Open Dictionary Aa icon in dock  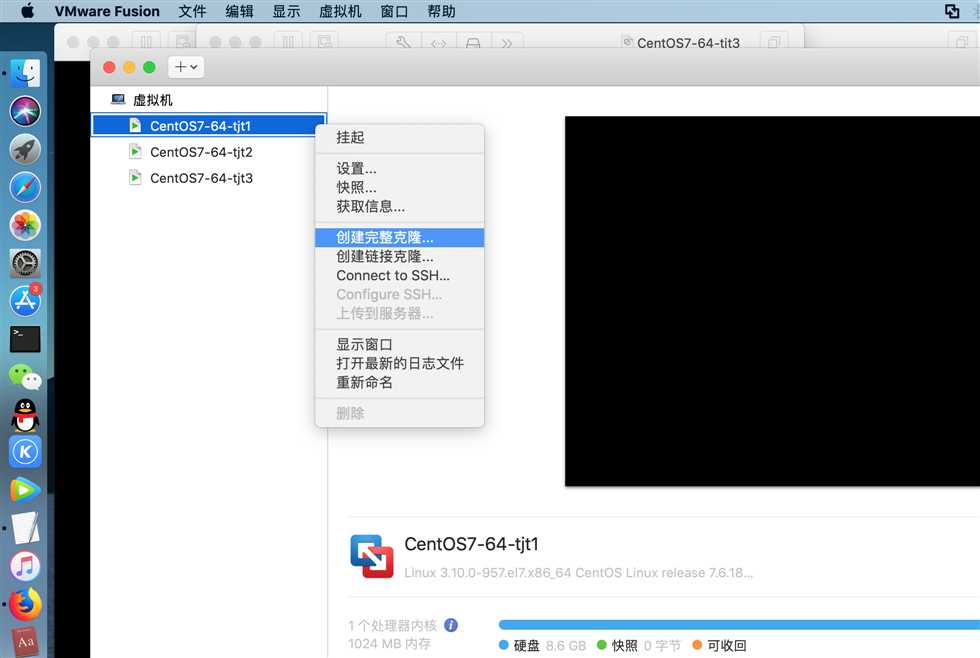(25, 642)
